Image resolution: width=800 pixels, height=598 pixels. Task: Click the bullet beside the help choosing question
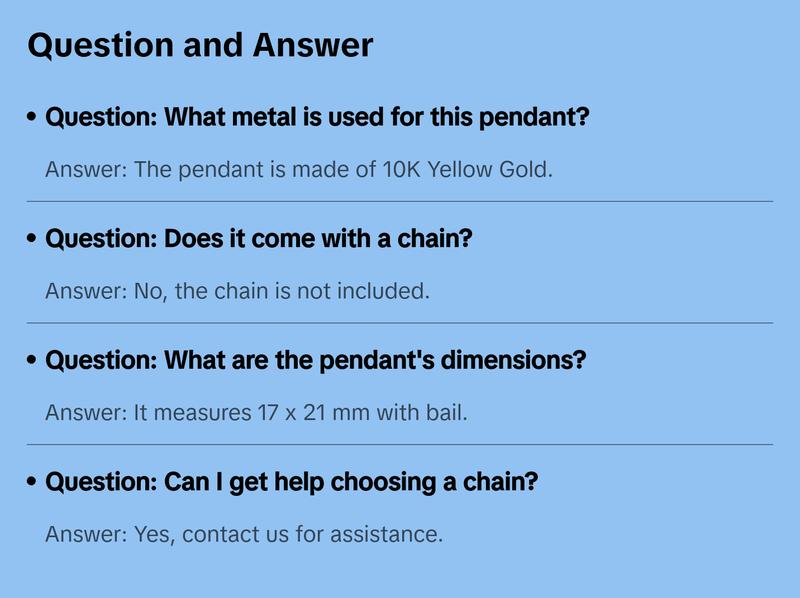tap(33, 482)
